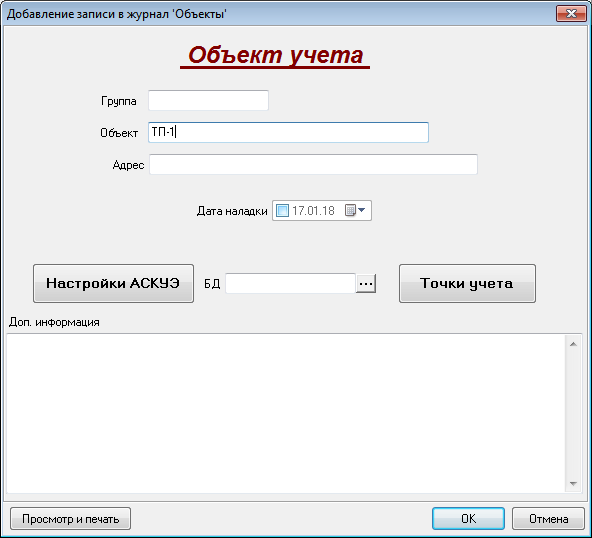Click the Объект учета heading
This screenshot has height=538, width=592.
point(275,55)
